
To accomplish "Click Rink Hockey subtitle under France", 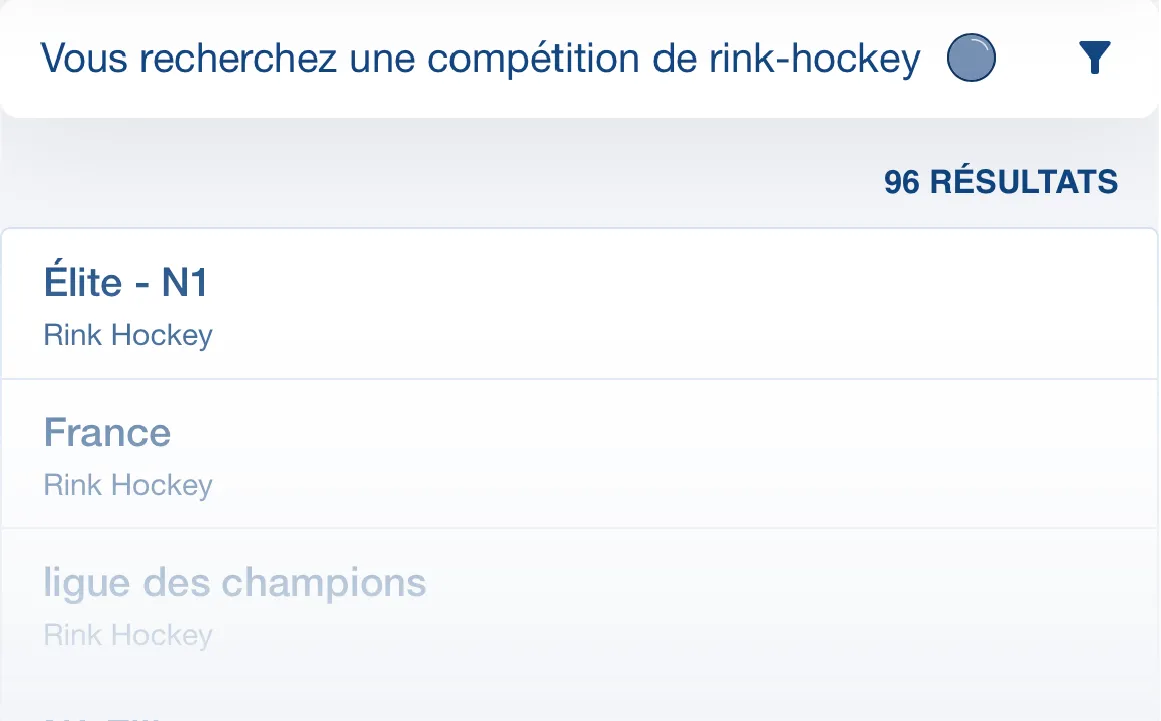I will (127, 484).
